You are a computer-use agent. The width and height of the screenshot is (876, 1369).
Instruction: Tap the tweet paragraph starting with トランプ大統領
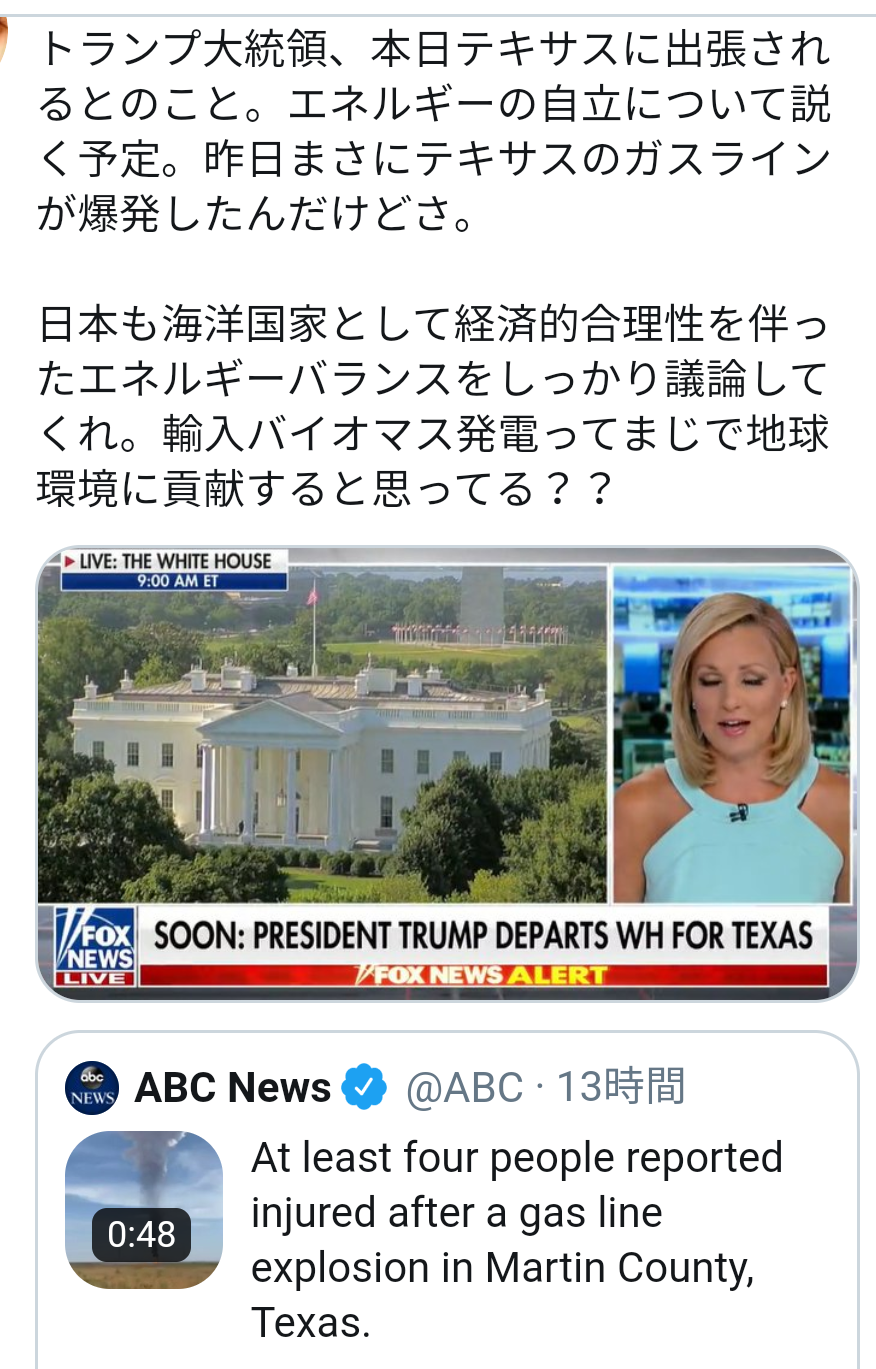coord(434,131)
